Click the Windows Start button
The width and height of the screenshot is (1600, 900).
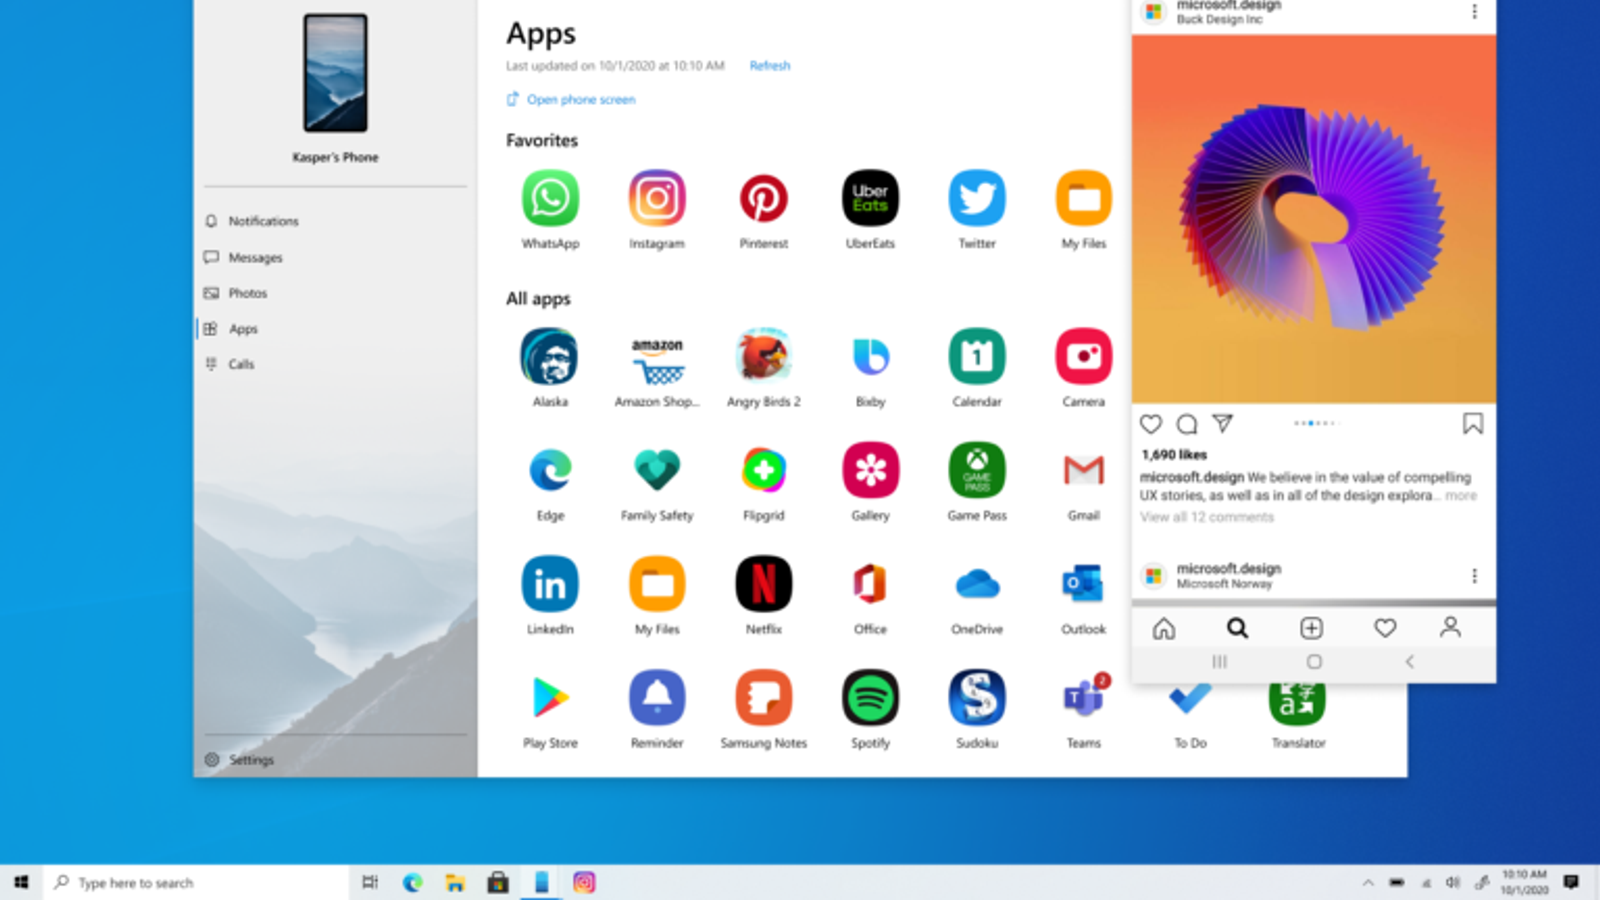(21, 882)
